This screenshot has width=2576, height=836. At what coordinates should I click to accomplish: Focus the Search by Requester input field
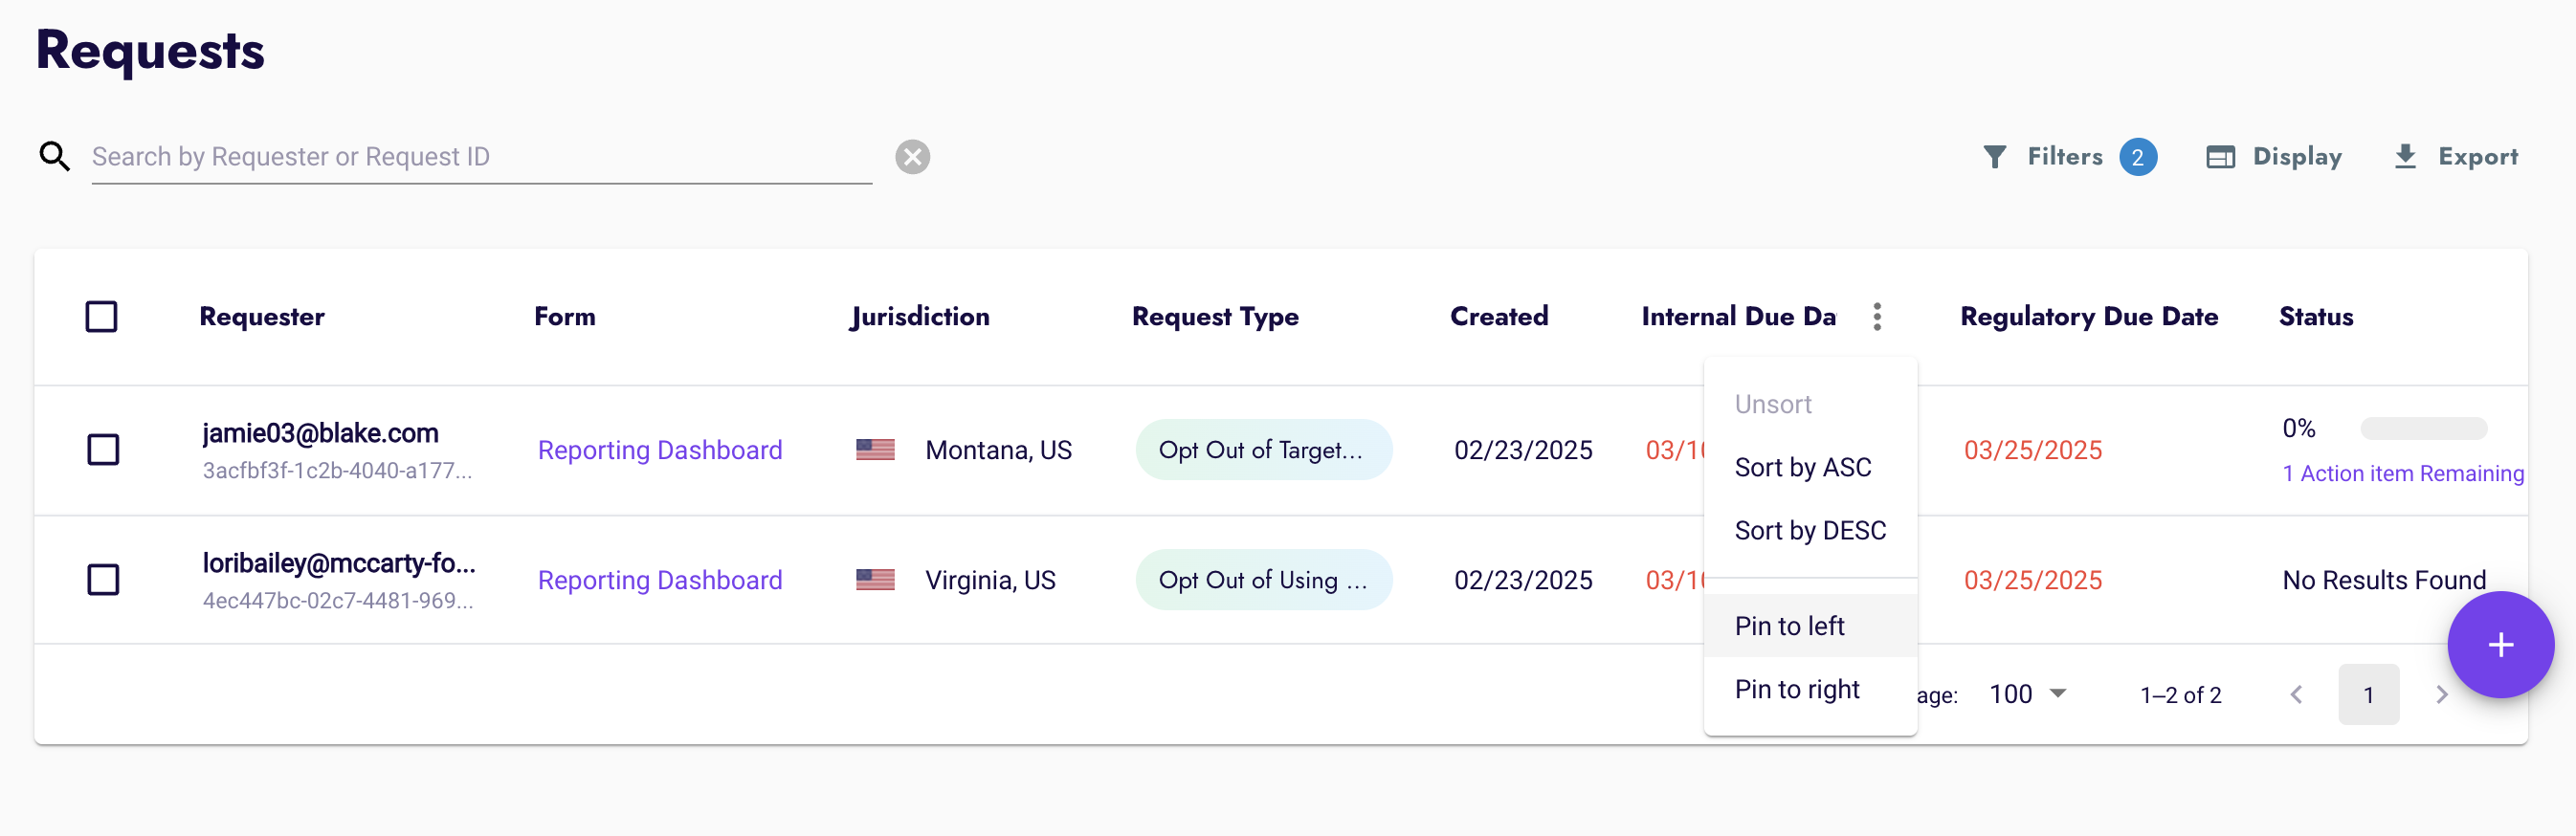click(x=481, y=157)
